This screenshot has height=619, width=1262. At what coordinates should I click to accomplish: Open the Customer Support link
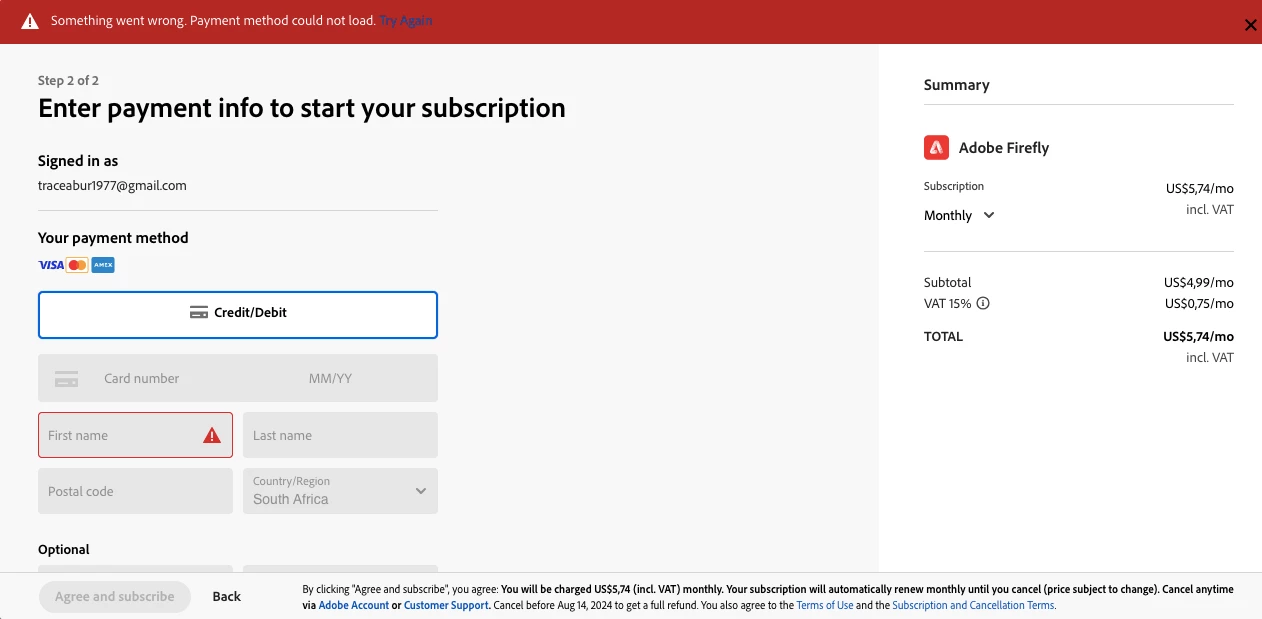446,605
